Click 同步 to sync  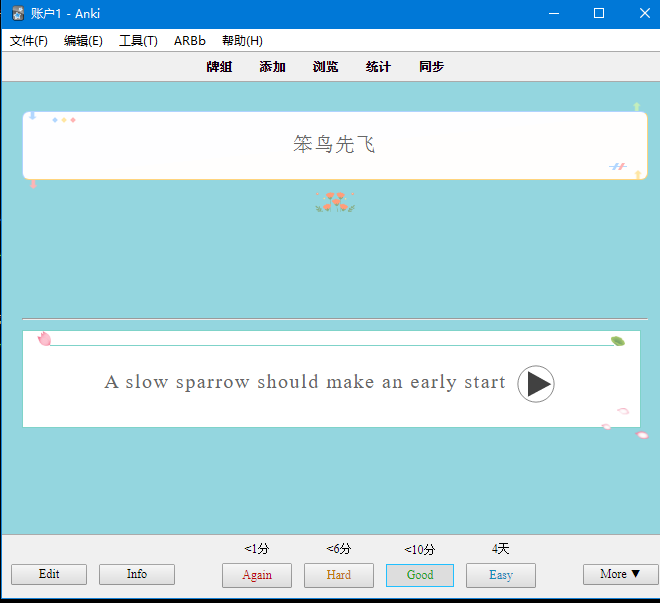point(431,66)
